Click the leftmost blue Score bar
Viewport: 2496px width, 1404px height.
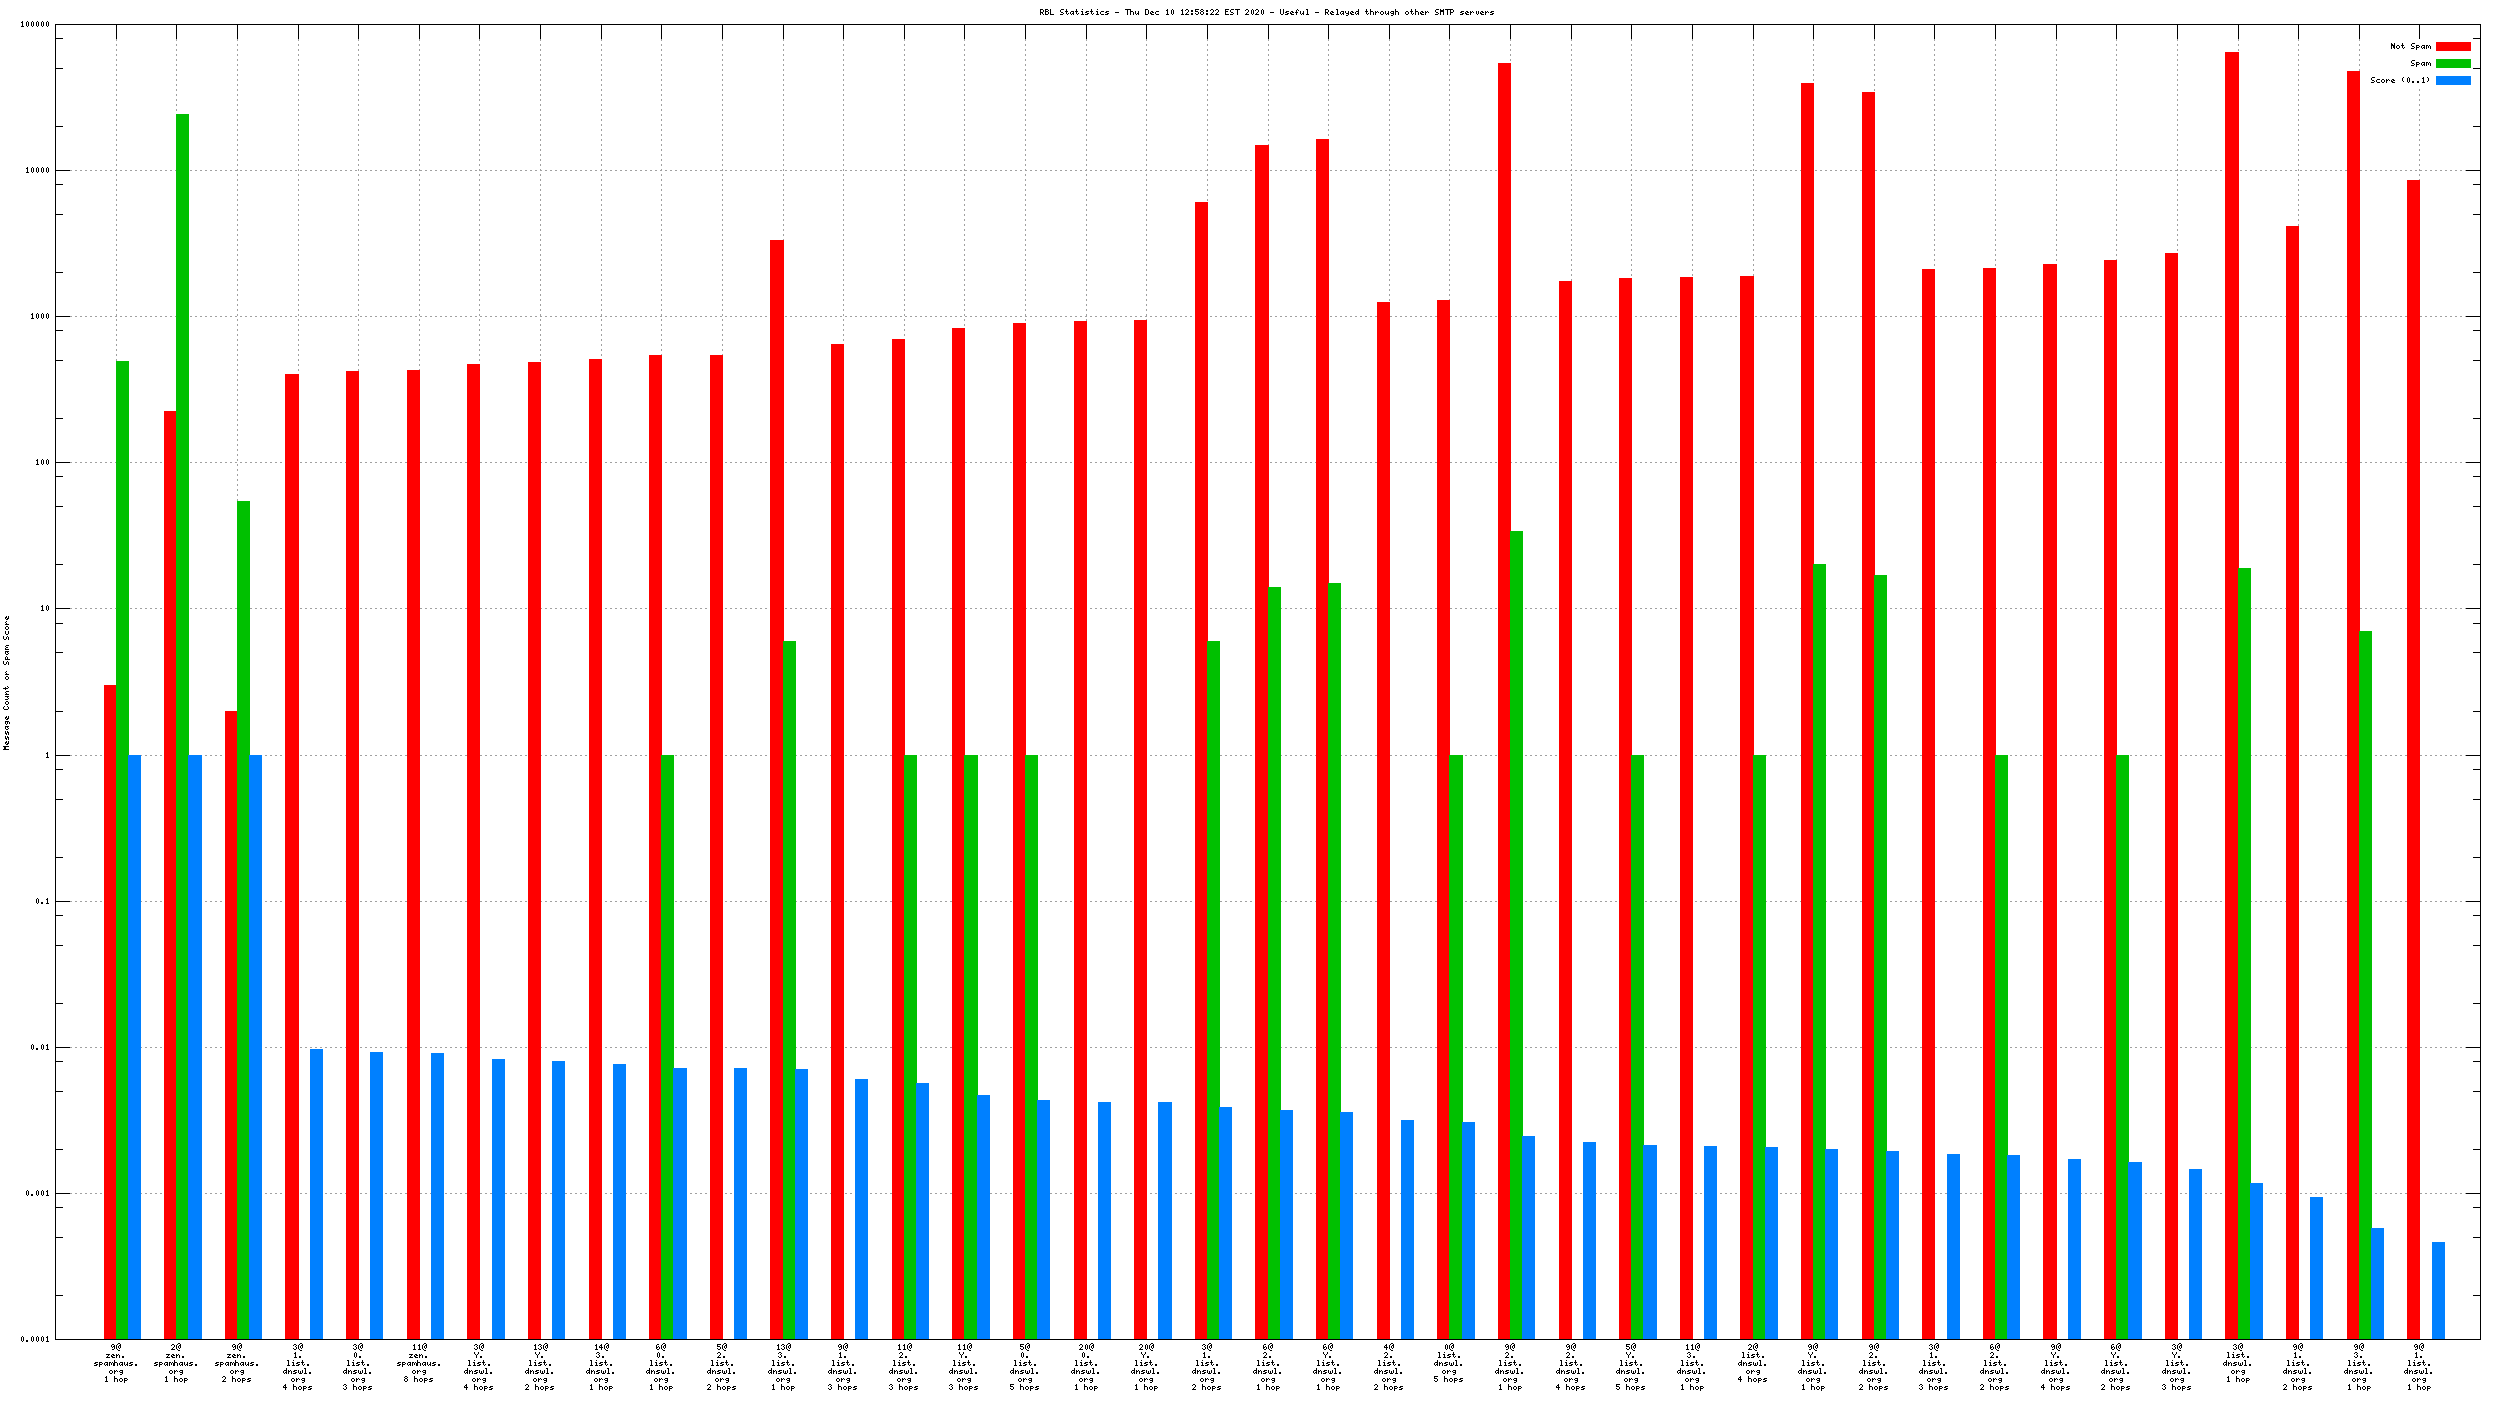(134, 1045)
